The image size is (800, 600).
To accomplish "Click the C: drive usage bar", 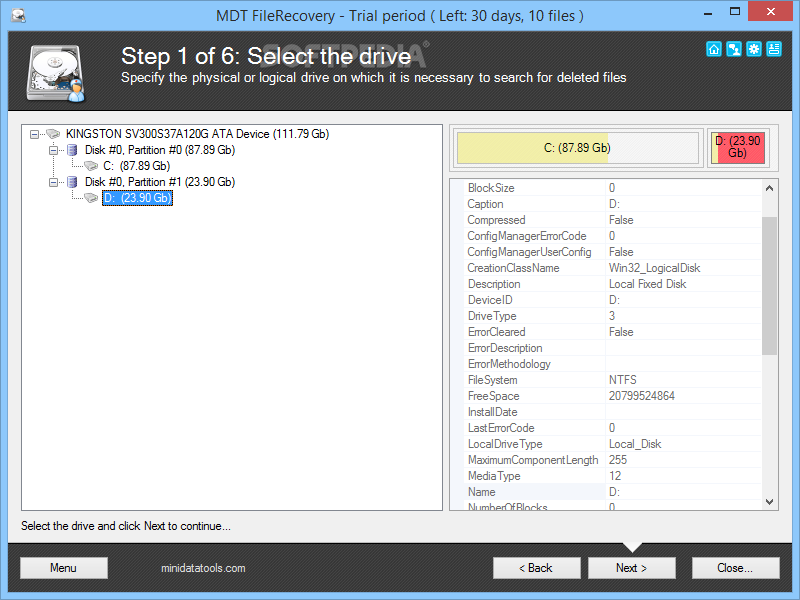I will tap(578, 148).
